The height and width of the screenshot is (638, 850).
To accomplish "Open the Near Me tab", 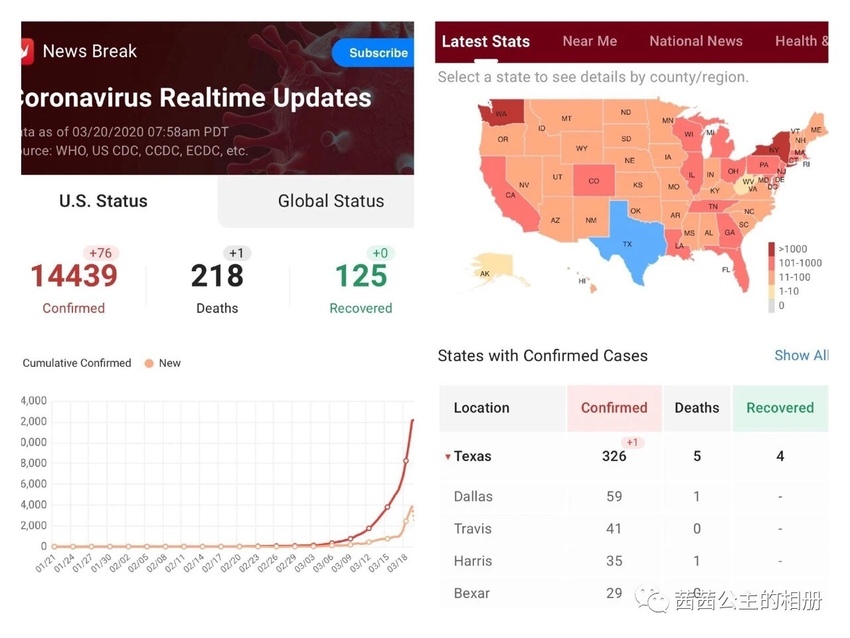I will point(590,41).
